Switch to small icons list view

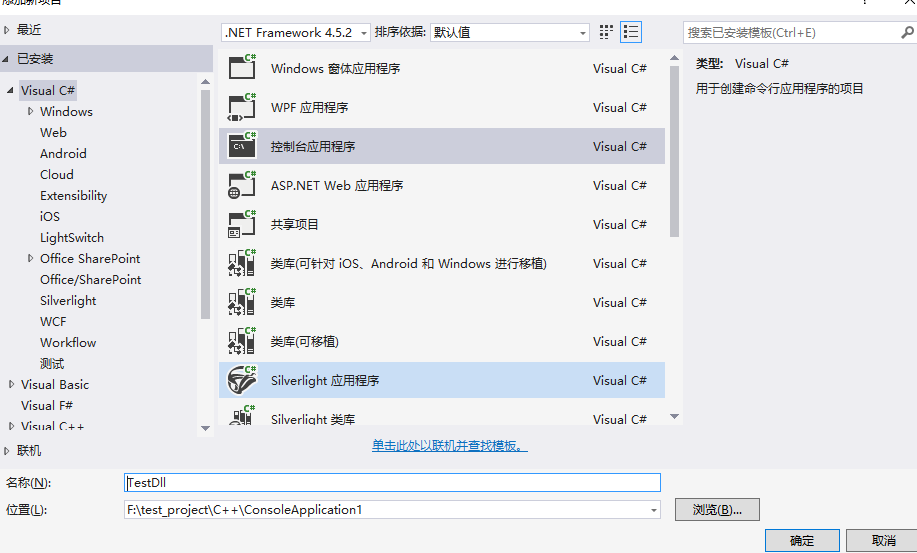pyautogui.click(x=631, y=32)
